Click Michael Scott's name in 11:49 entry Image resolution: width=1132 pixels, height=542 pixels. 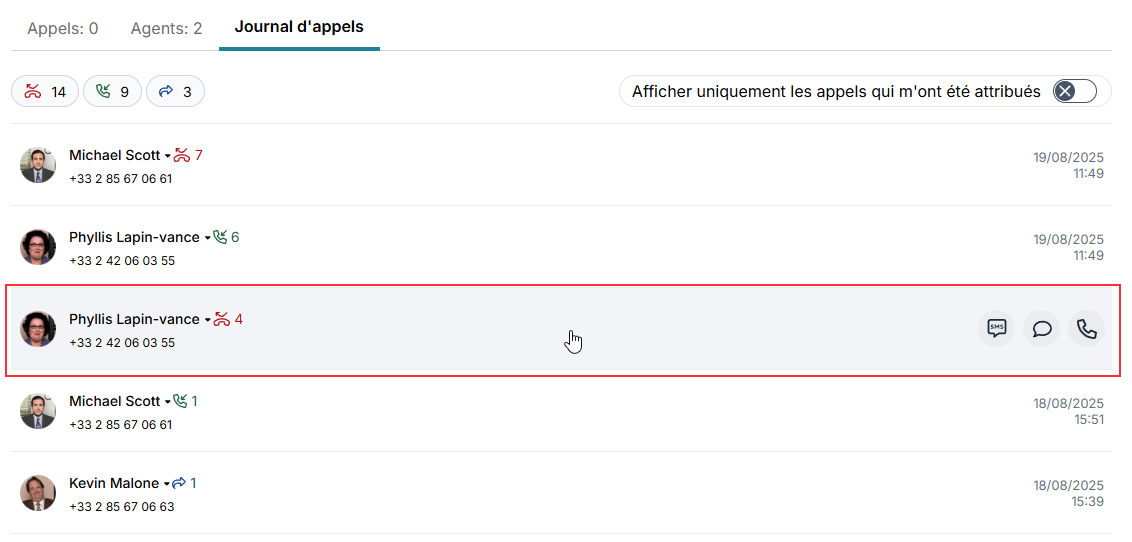tap(114, 155)
